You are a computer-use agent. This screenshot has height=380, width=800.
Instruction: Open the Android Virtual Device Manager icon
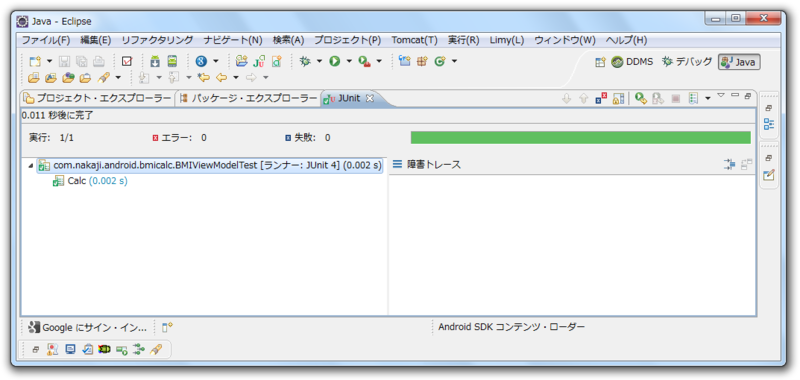[172, 61]
